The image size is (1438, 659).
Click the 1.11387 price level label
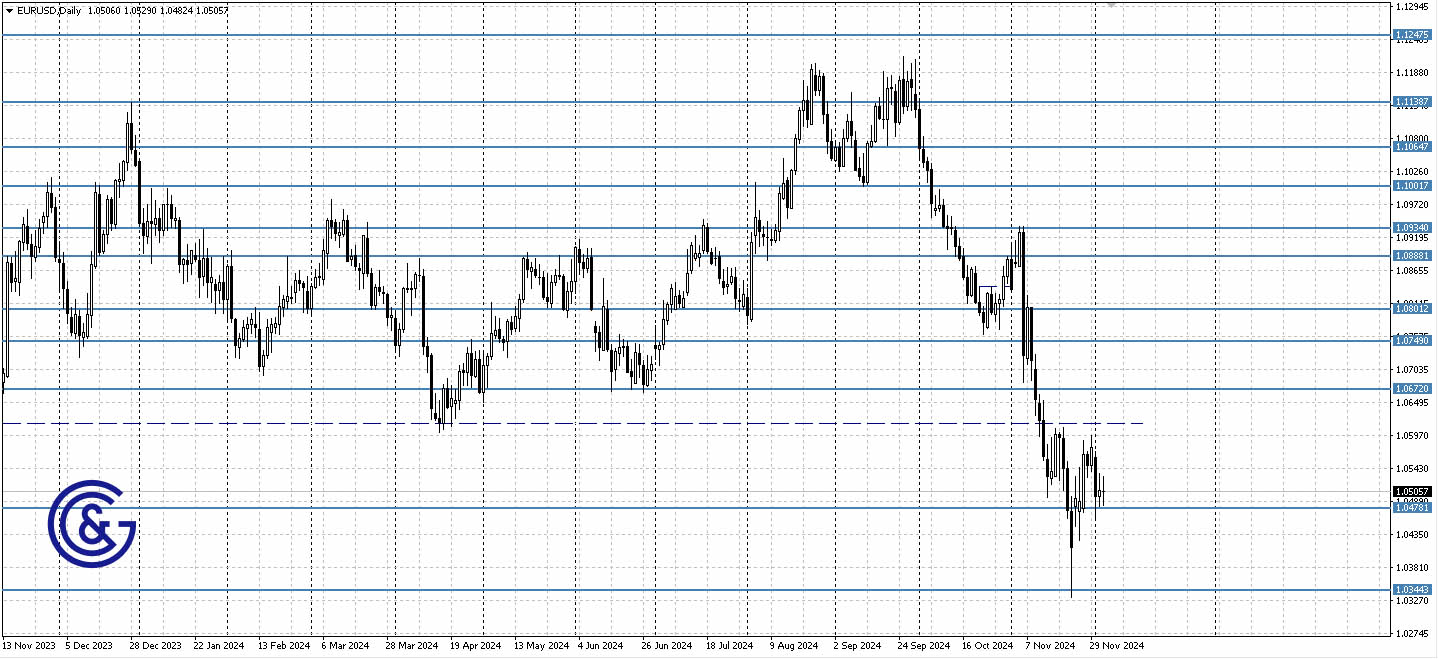click(1412, 101)
